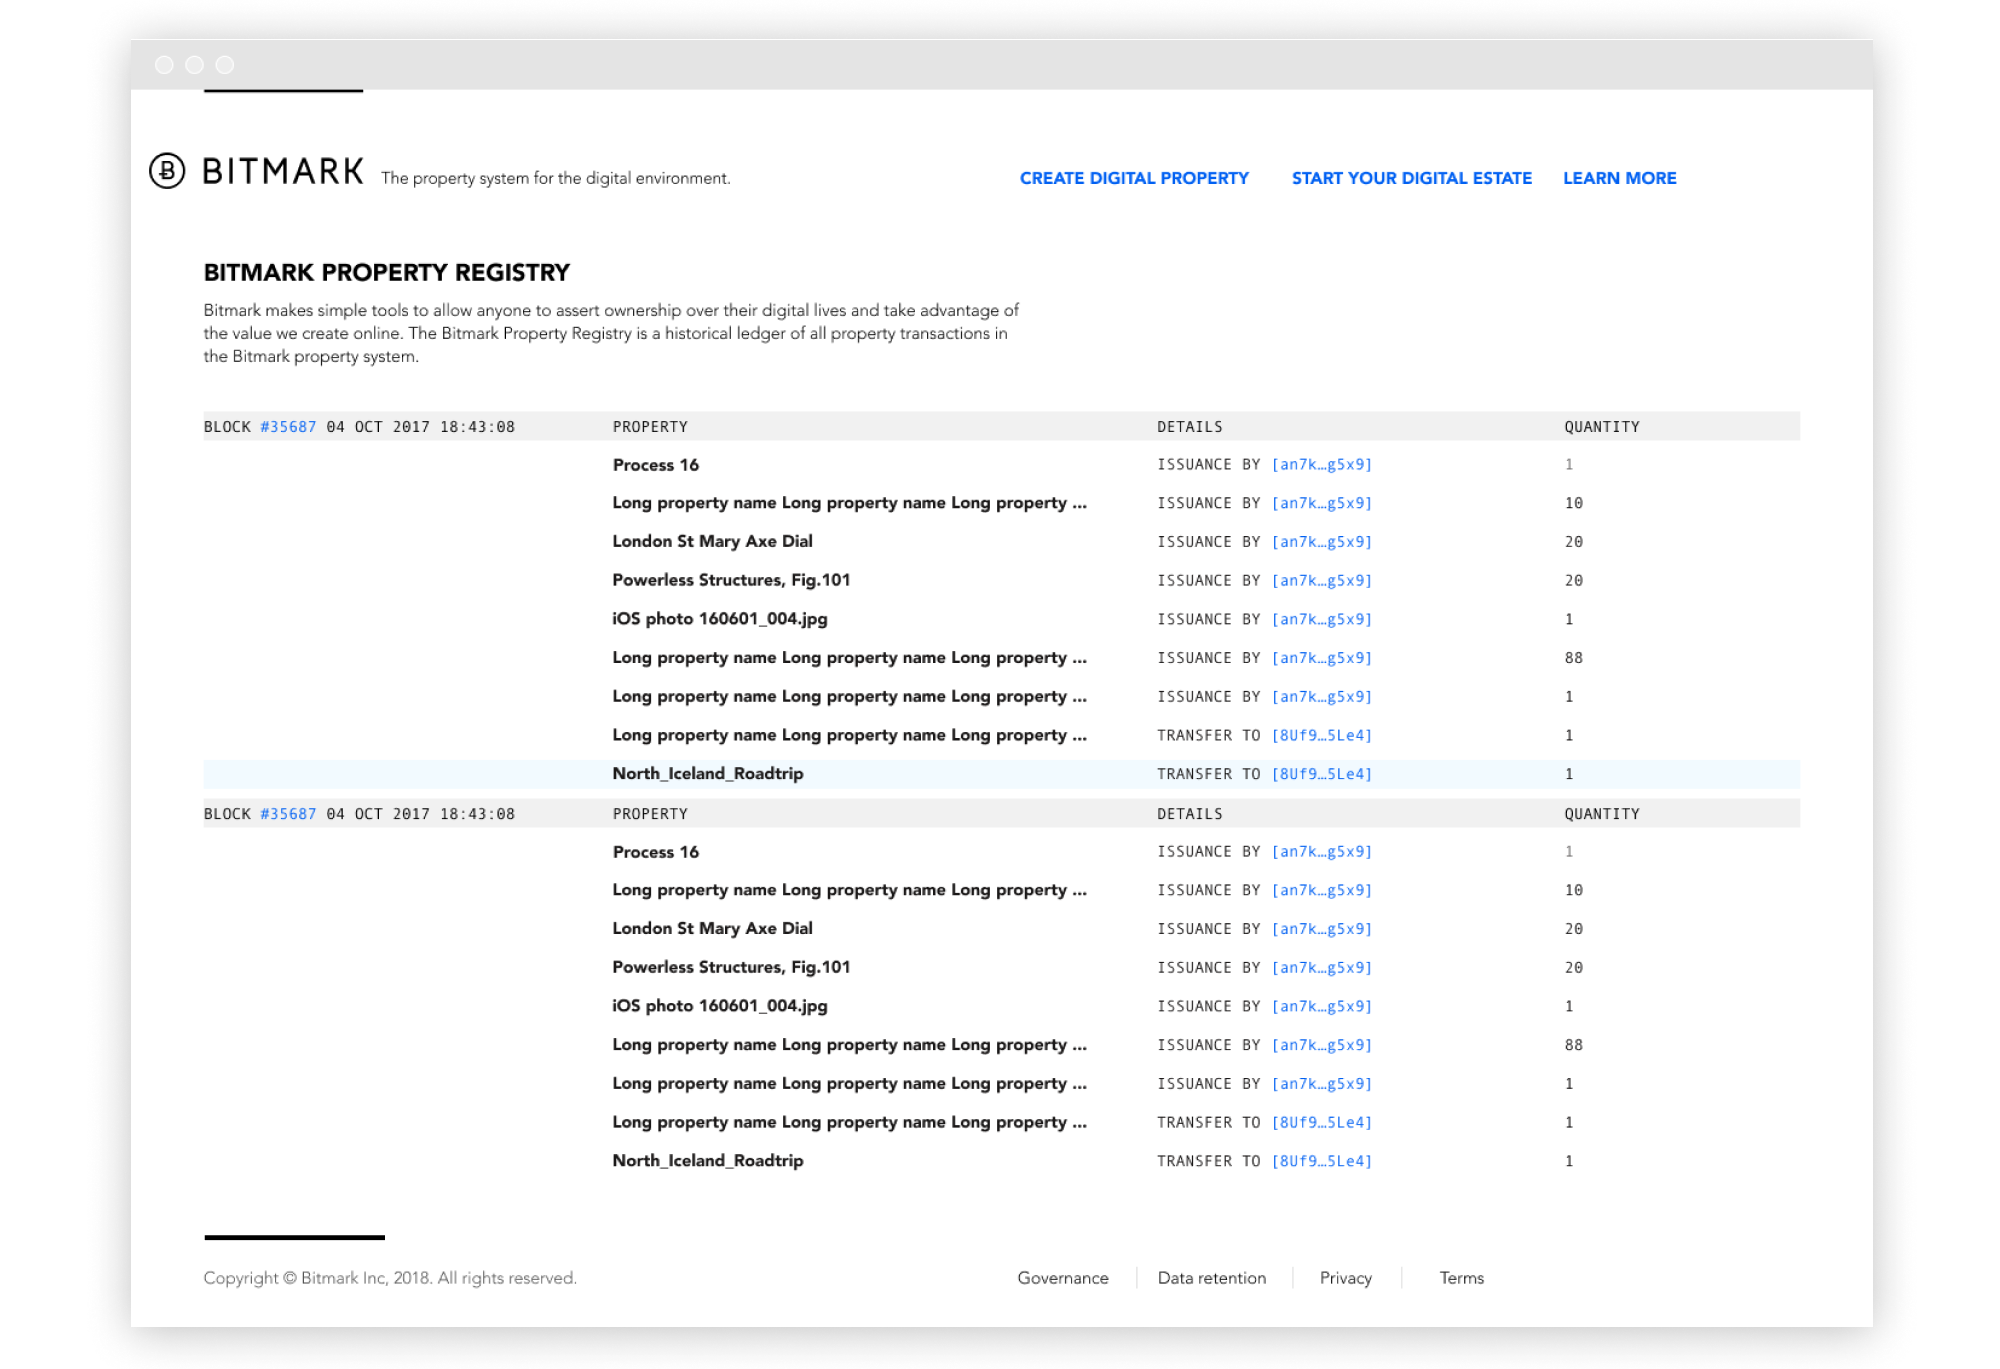The image size is (2000, 1369).
Task: Click the BITMARK wordmark in the header
Action: click(283, 172)
